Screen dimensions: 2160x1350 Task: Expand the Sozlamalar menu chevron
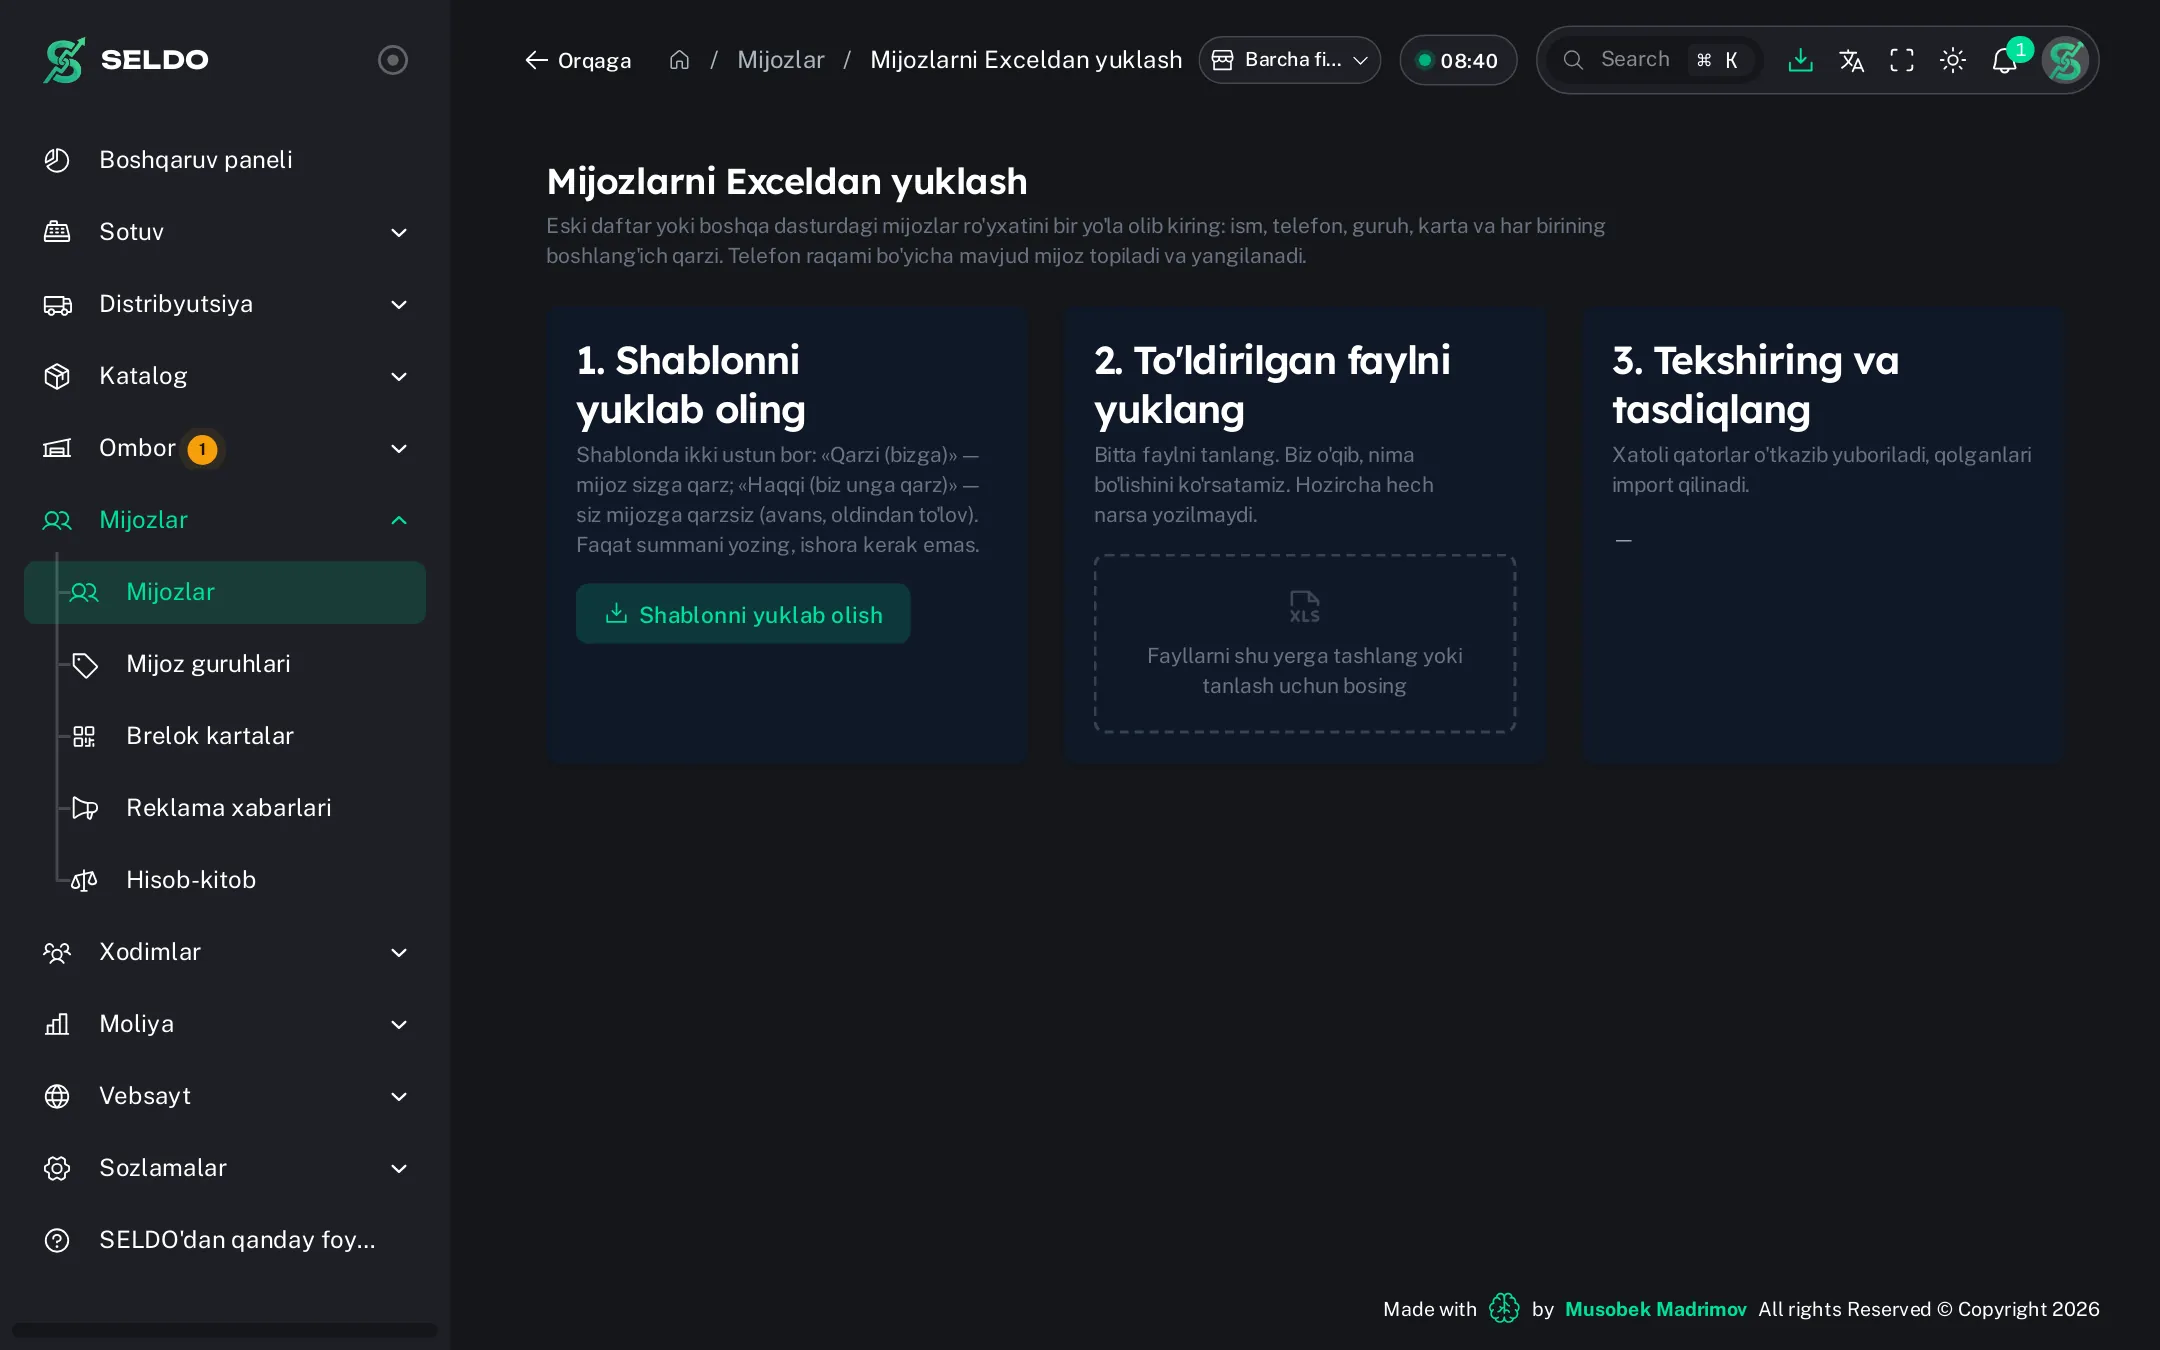point(399,1168)
